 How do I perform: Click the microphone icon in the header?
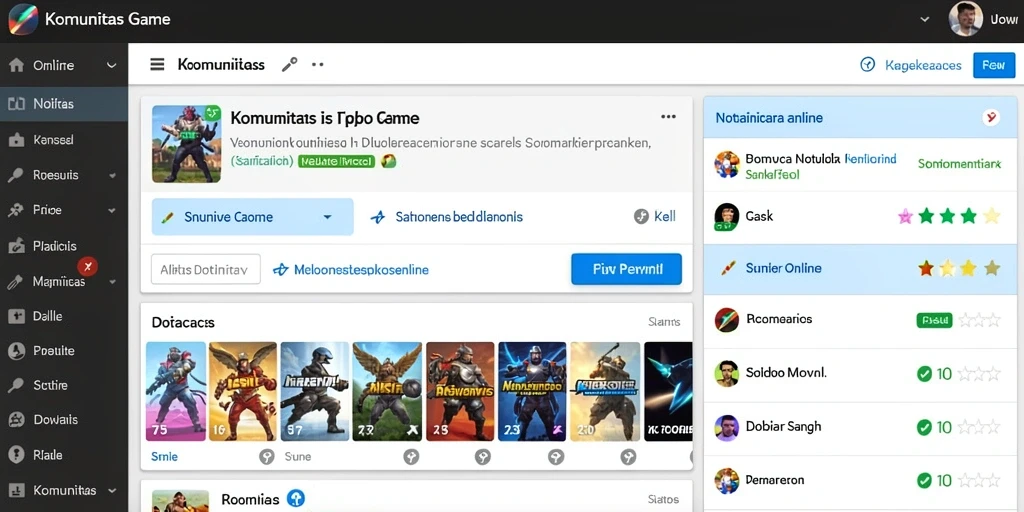pyautogui.click(x=289, y=64)
